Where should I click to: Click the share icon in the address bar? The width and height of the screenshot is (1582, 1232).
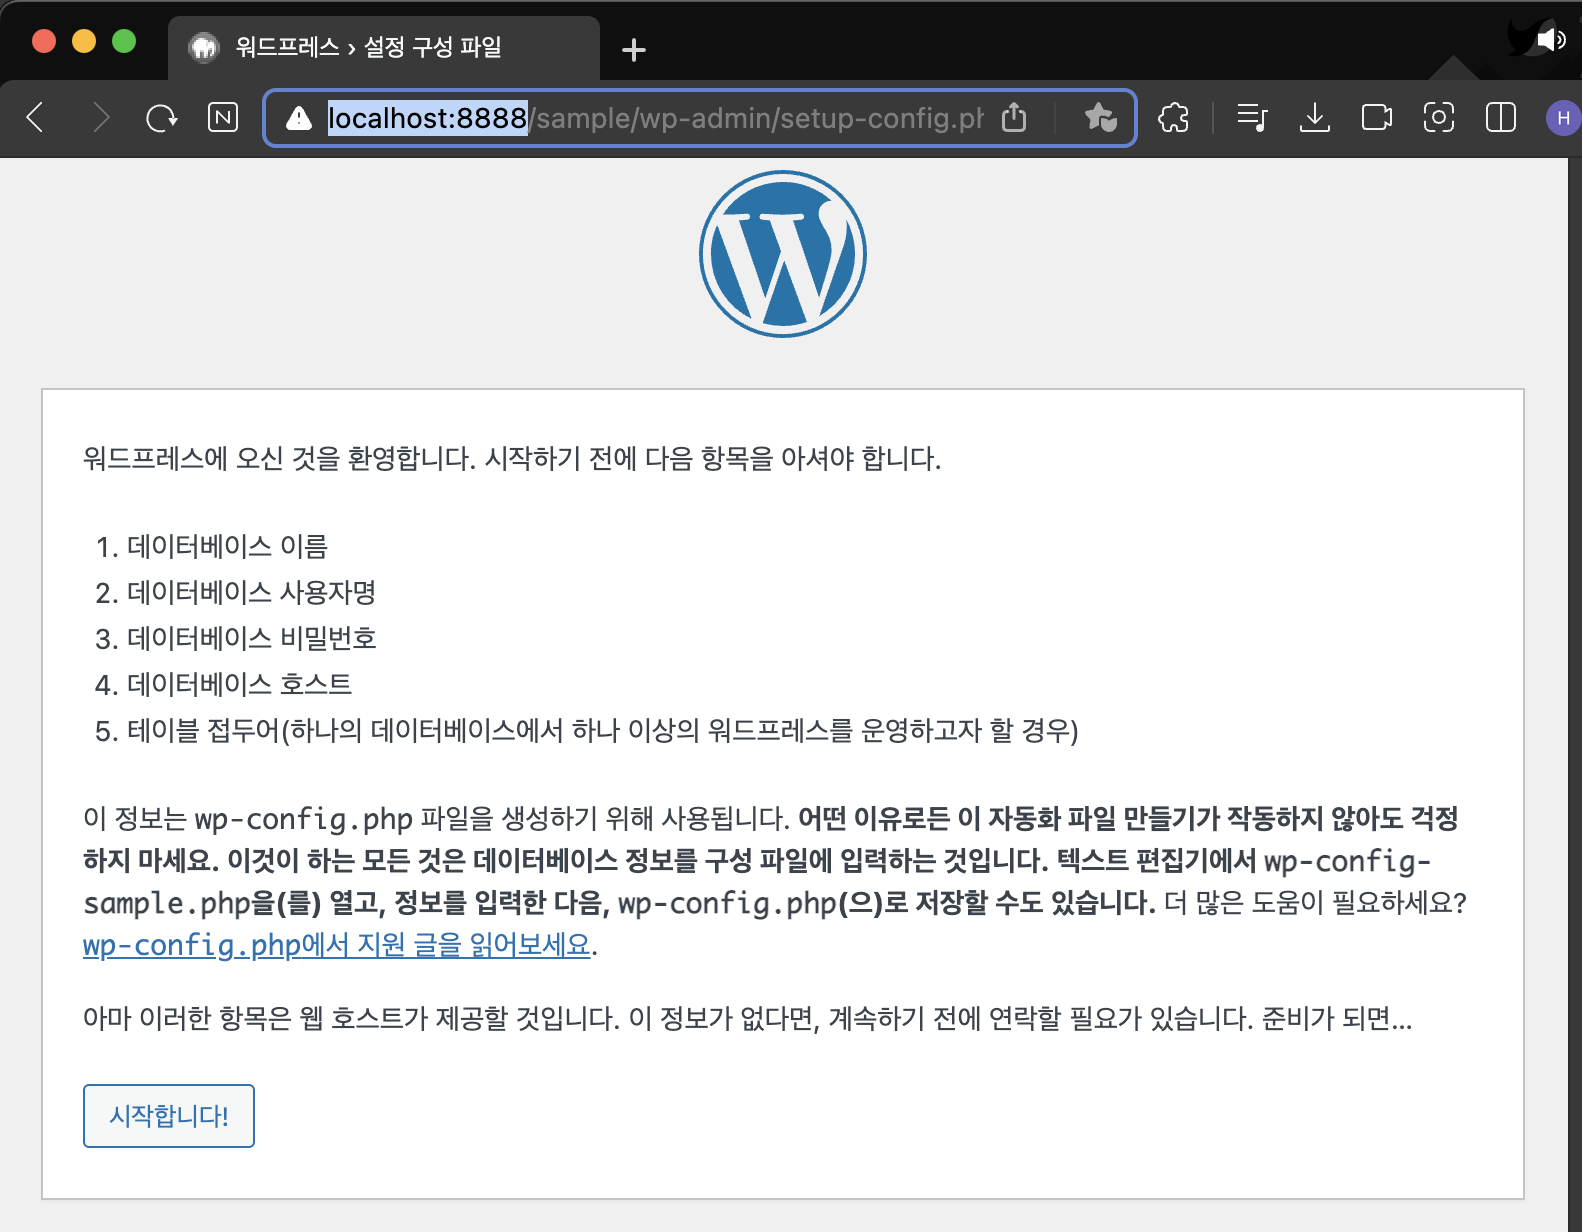coord(1014,117)
